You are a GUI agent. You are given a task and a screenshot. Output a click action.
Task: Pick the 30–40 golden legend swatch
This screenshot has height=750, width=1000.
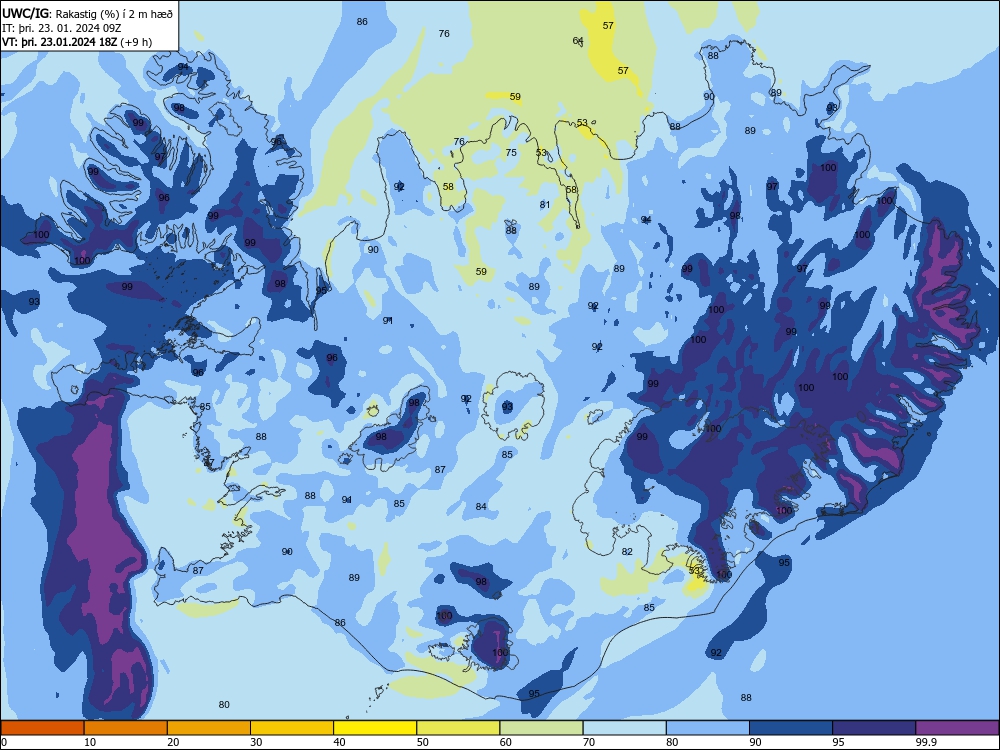click(292, 728)
